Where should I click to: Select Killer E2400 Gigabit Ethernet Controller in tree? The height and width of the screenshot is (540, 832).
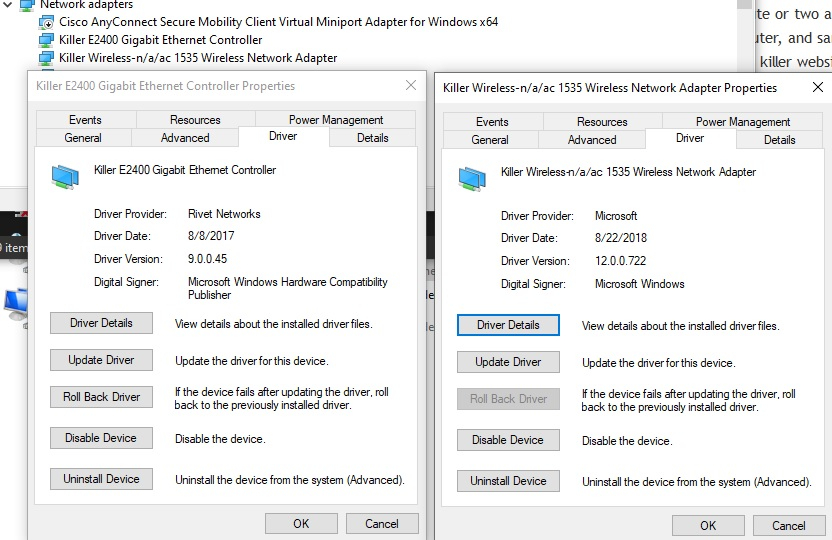pyautogui.click(x=161, y=40)
